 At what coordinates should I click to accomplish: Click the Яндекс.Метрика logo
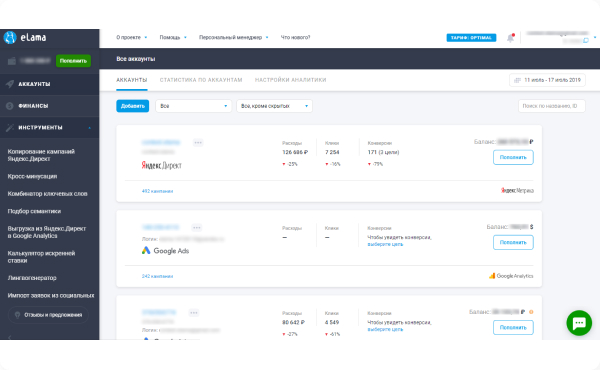pyautogui.click(x=517, y=190)
